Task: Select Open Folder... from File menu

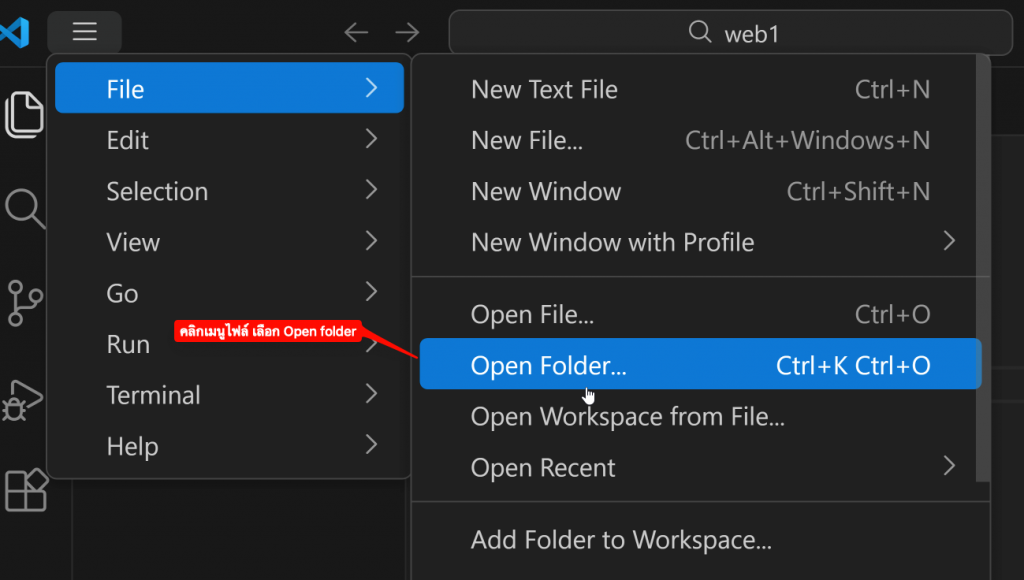Action: 700,366
